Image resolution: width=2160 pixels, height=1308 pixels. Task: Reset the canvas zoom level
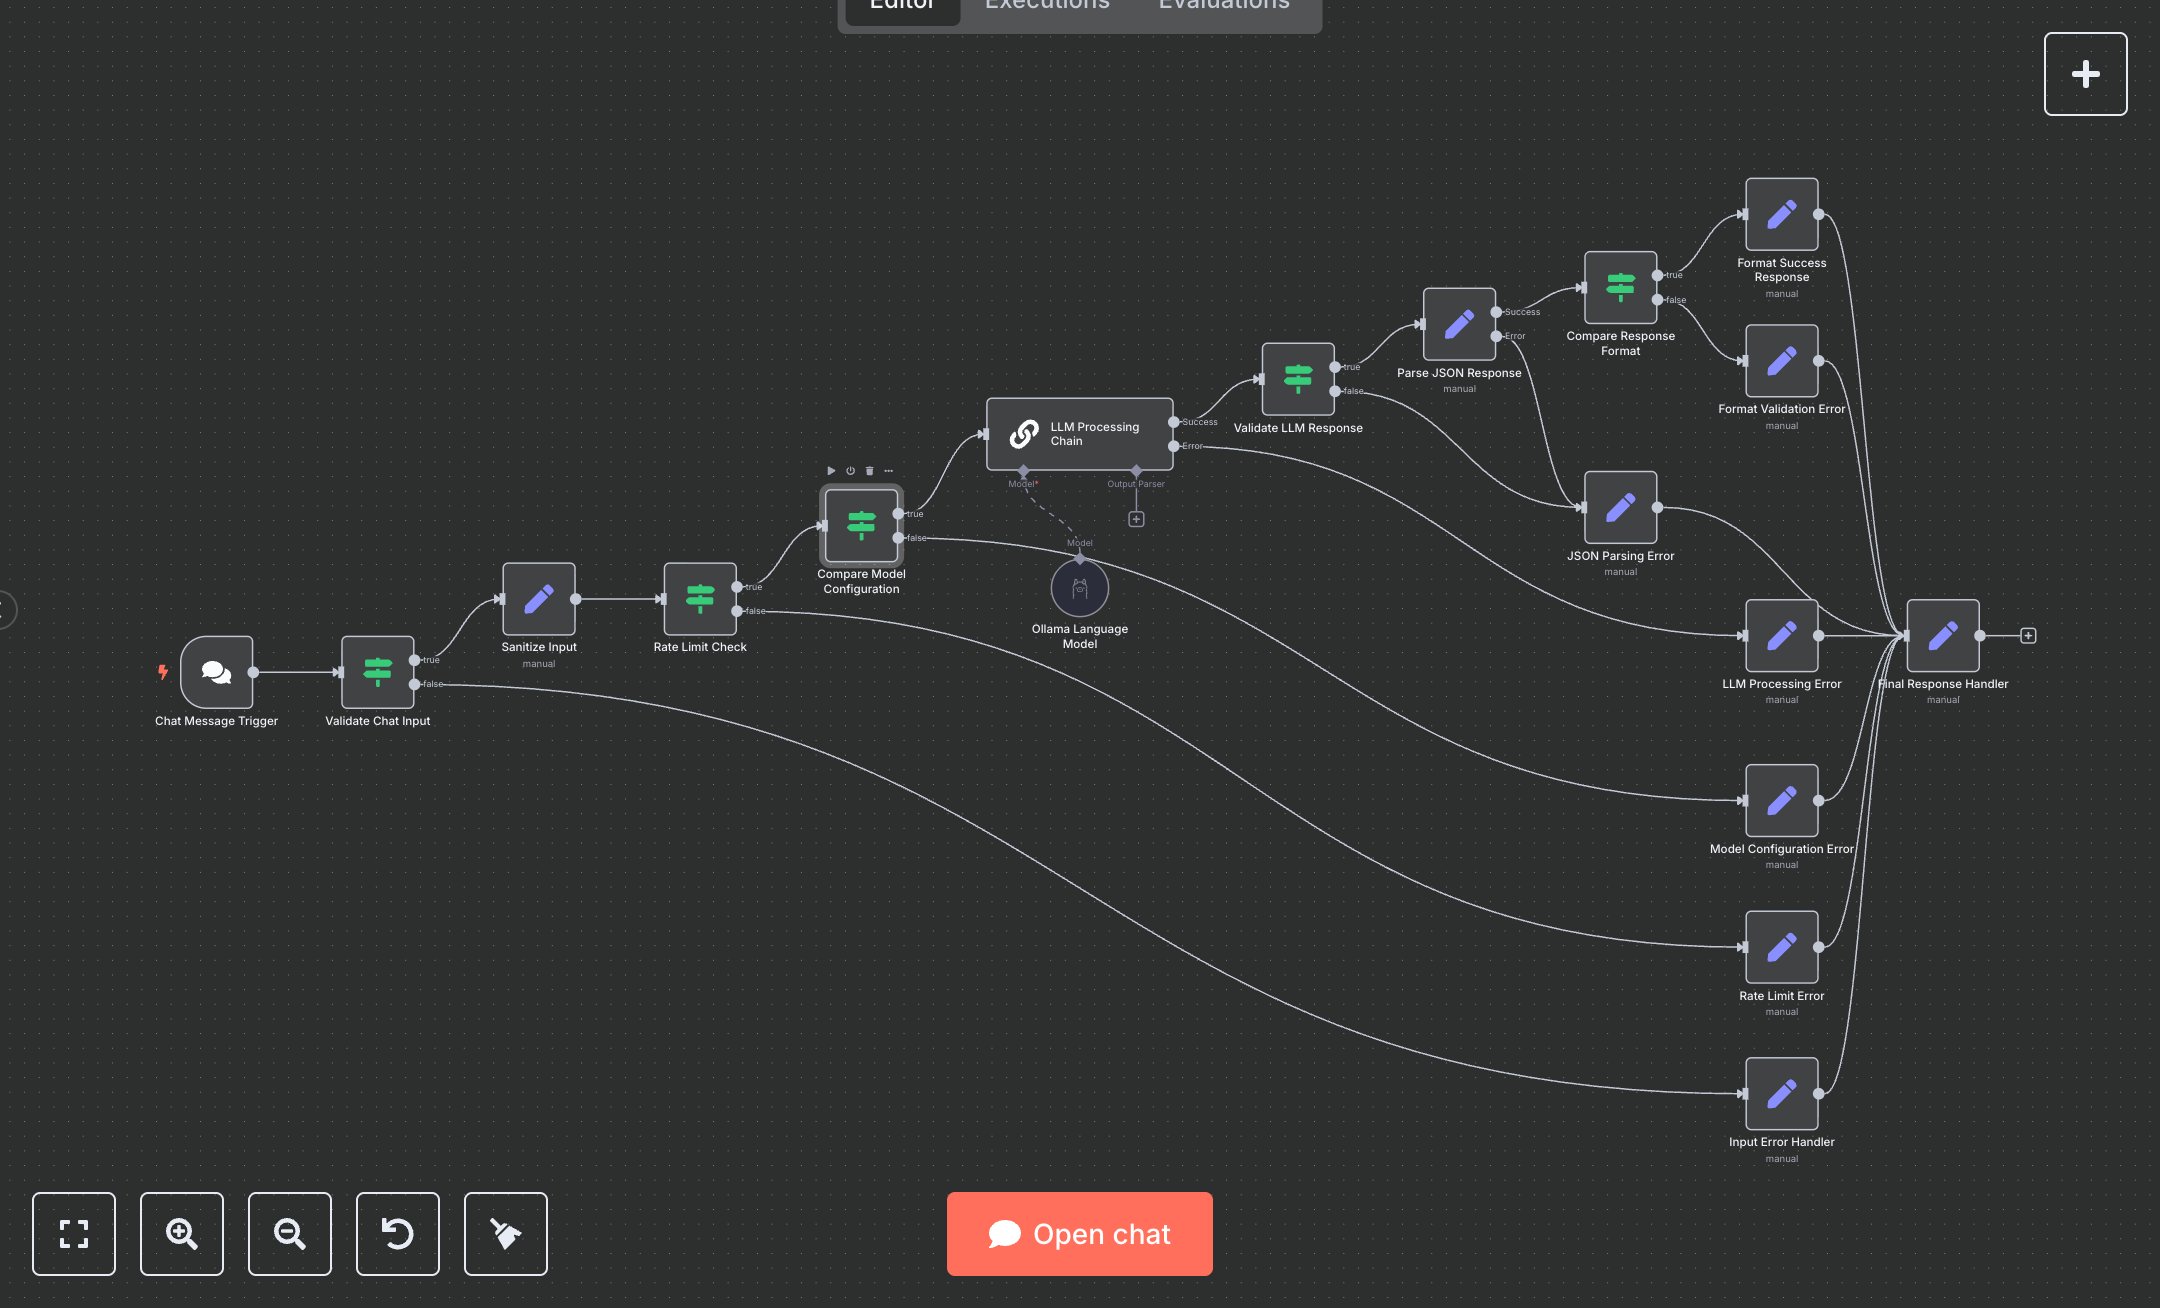click(397, 1233)
